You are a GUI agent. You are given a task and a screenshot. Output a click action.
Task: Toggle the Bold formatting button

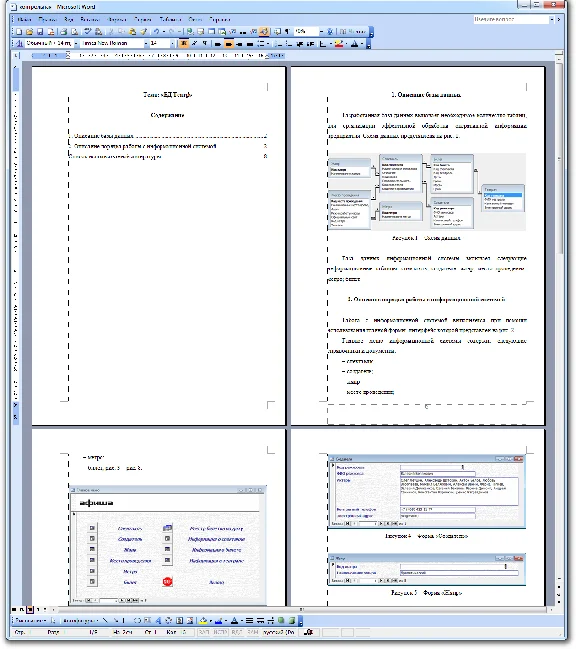click(x=184, y=43)
